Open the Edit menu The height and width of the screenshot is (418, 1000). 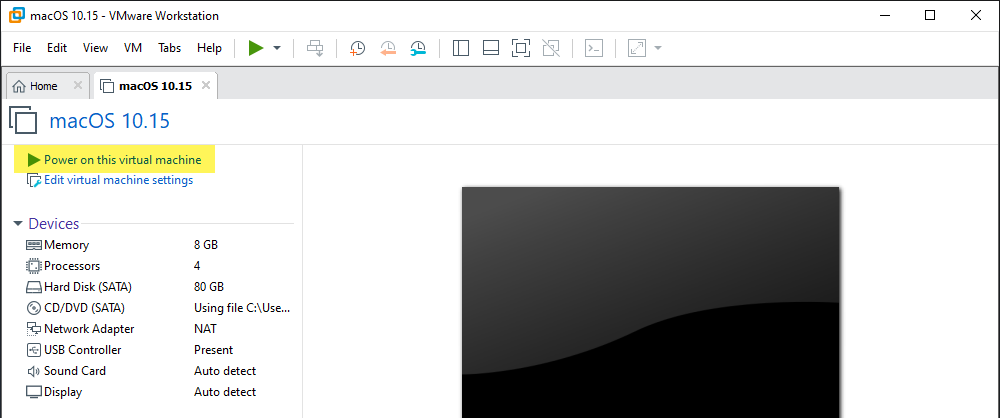(x=57, y=48)
